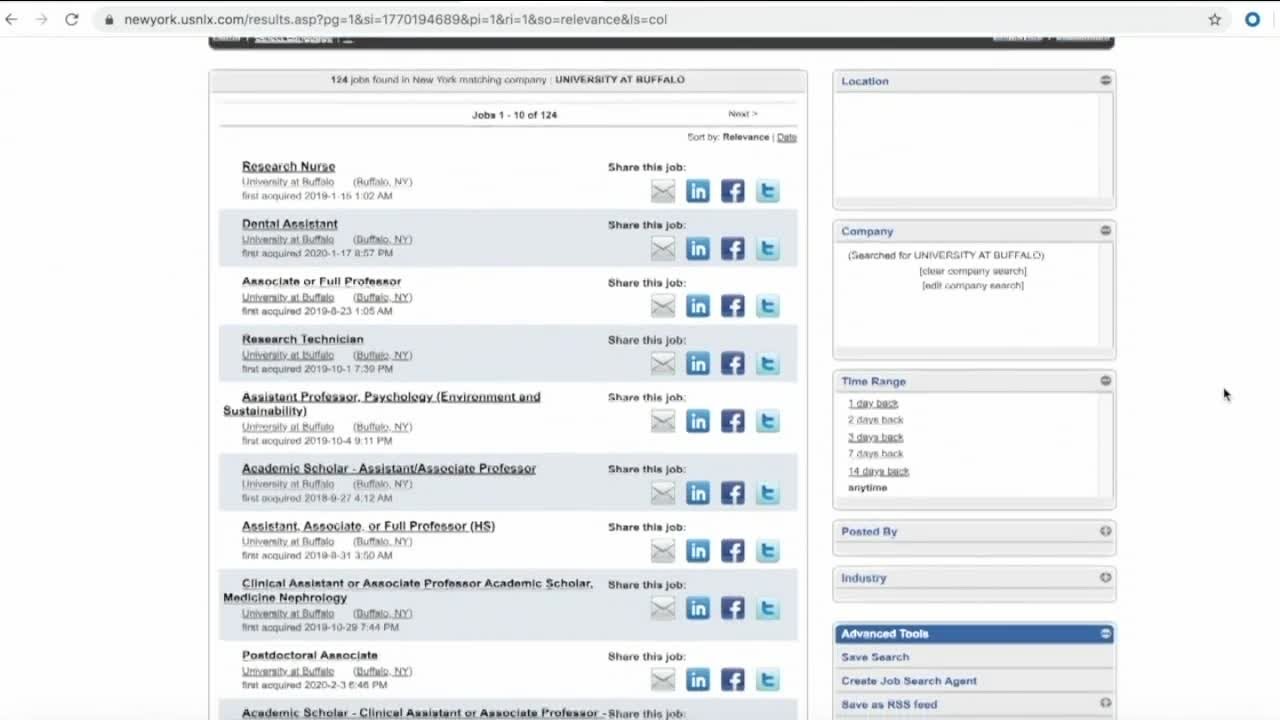
Task: Clear the company search
Action: pos(973,271)
